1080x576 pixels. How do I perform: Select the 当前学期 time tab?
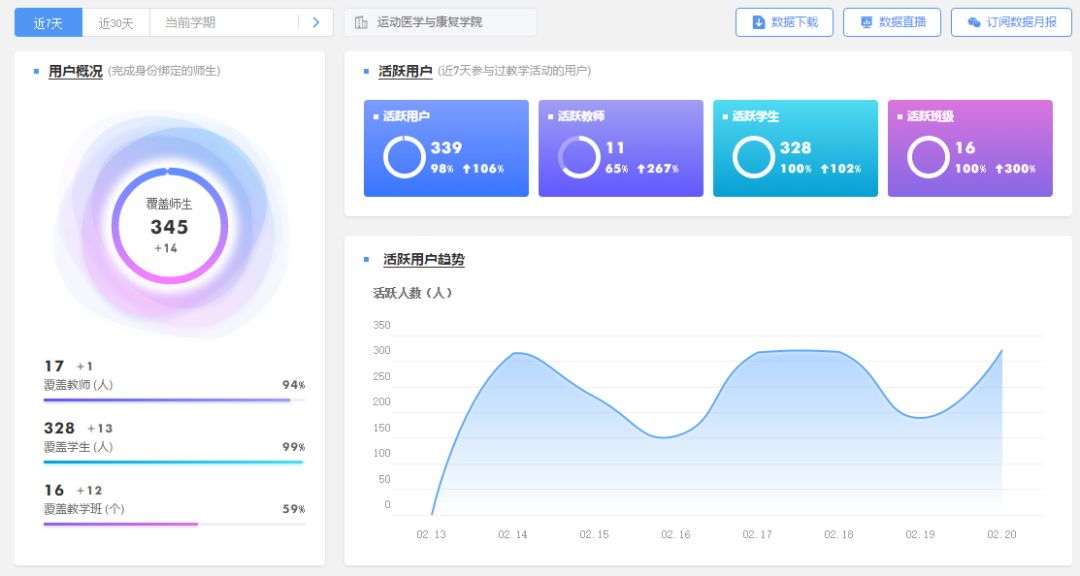[190, 22]
